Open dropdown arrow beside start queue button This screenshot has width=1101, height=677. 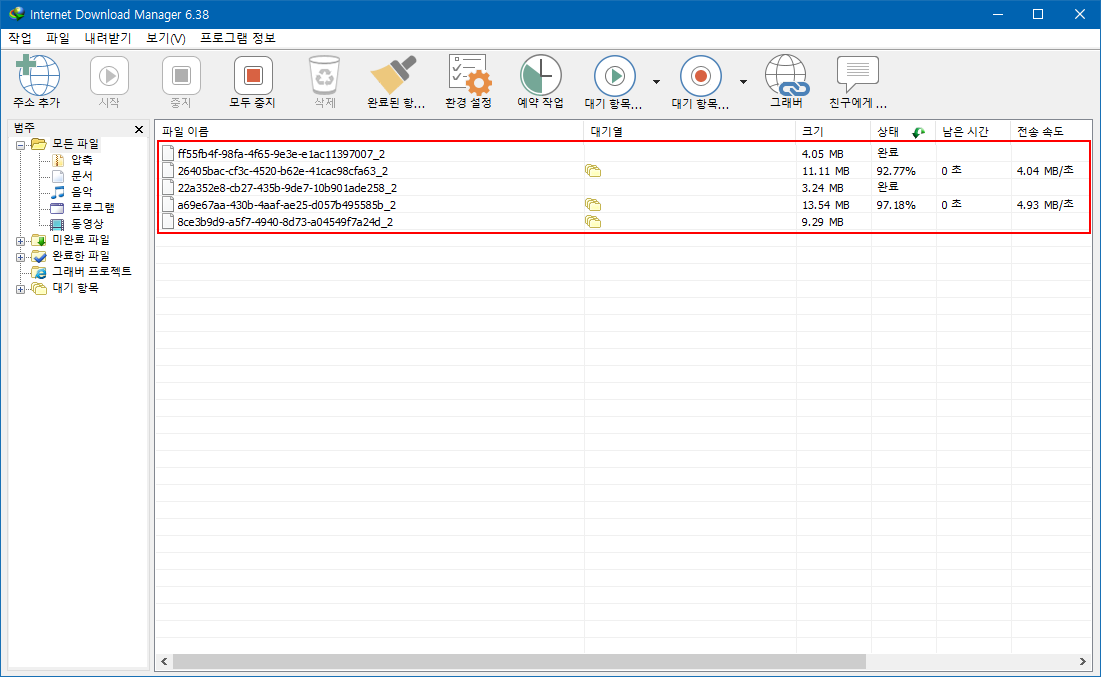(656, 82)
